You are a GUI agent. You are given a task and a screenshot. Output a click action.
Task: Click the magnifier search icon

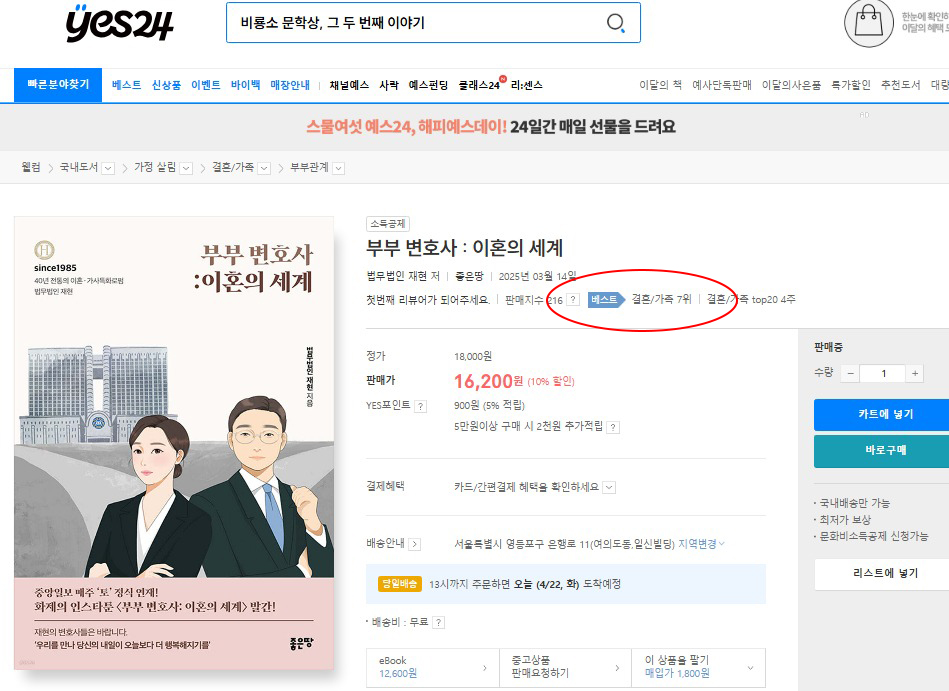point(616,23)
